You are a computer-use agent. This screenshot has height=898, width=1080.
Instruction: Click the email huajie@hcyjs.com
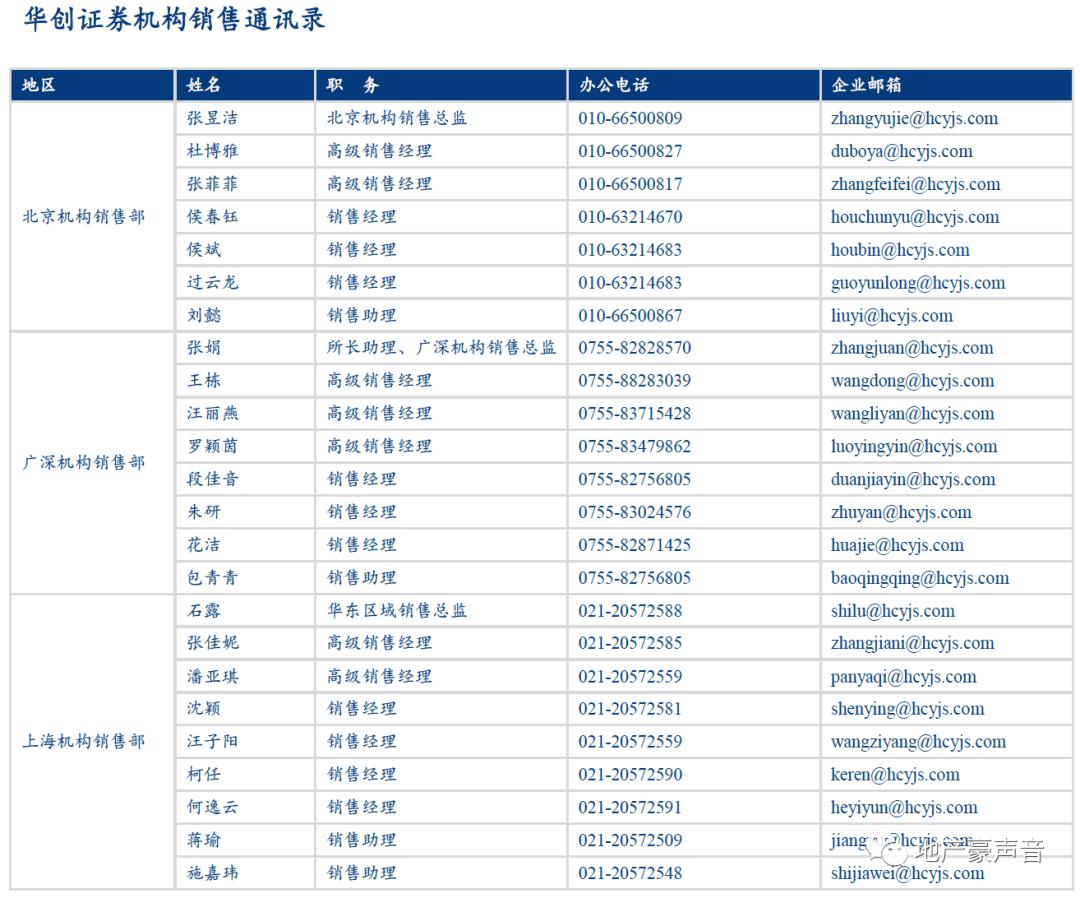(897, 545)
